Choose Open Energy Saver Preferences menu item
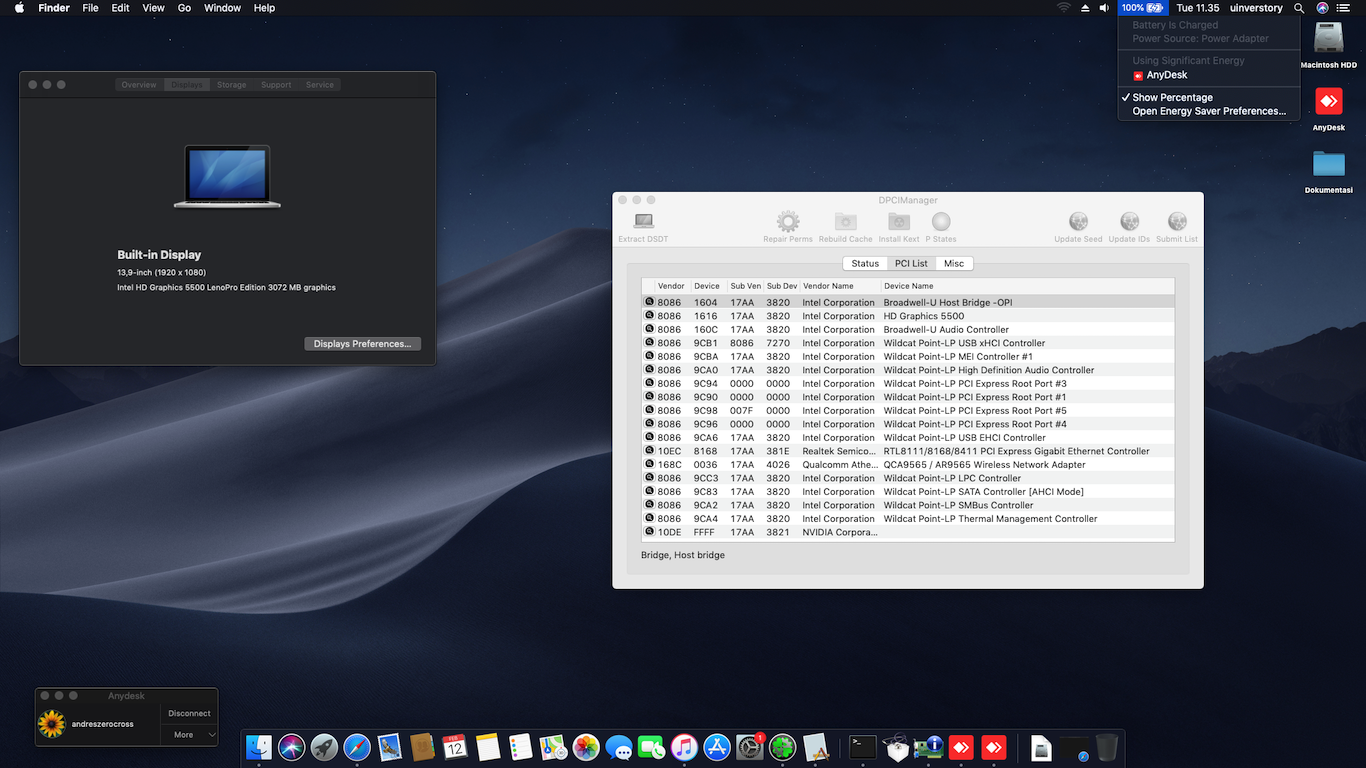 [x=1208, y=112]
